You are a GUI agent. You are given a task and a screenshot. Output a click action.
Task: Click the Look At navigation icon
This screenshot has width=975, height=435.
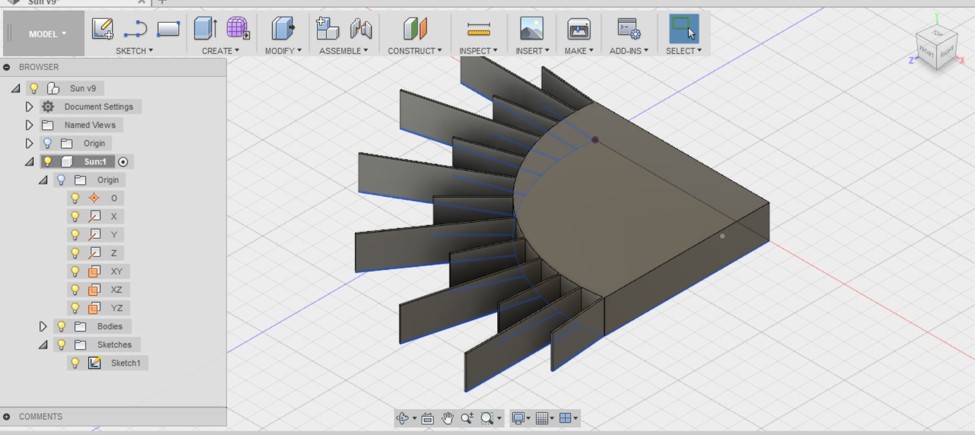coord(427,418)
